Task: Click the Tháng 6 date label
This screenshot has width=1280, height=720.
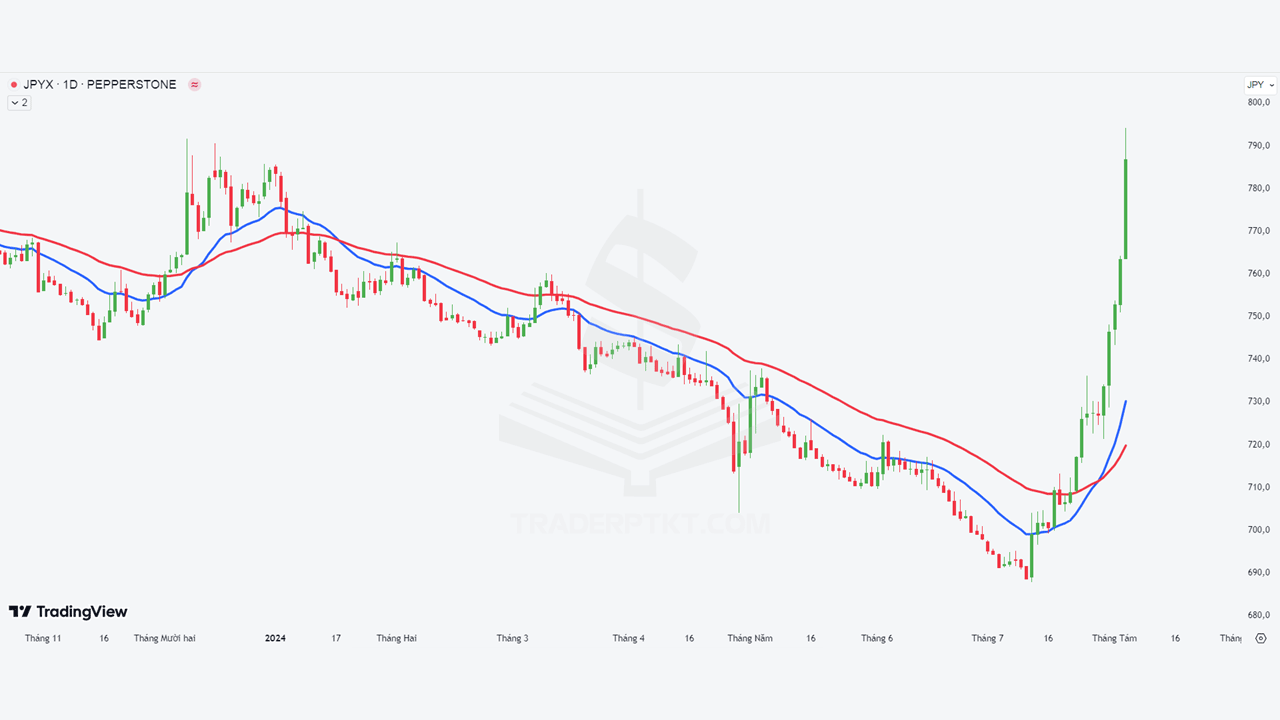Action: (x=876, y=638)
